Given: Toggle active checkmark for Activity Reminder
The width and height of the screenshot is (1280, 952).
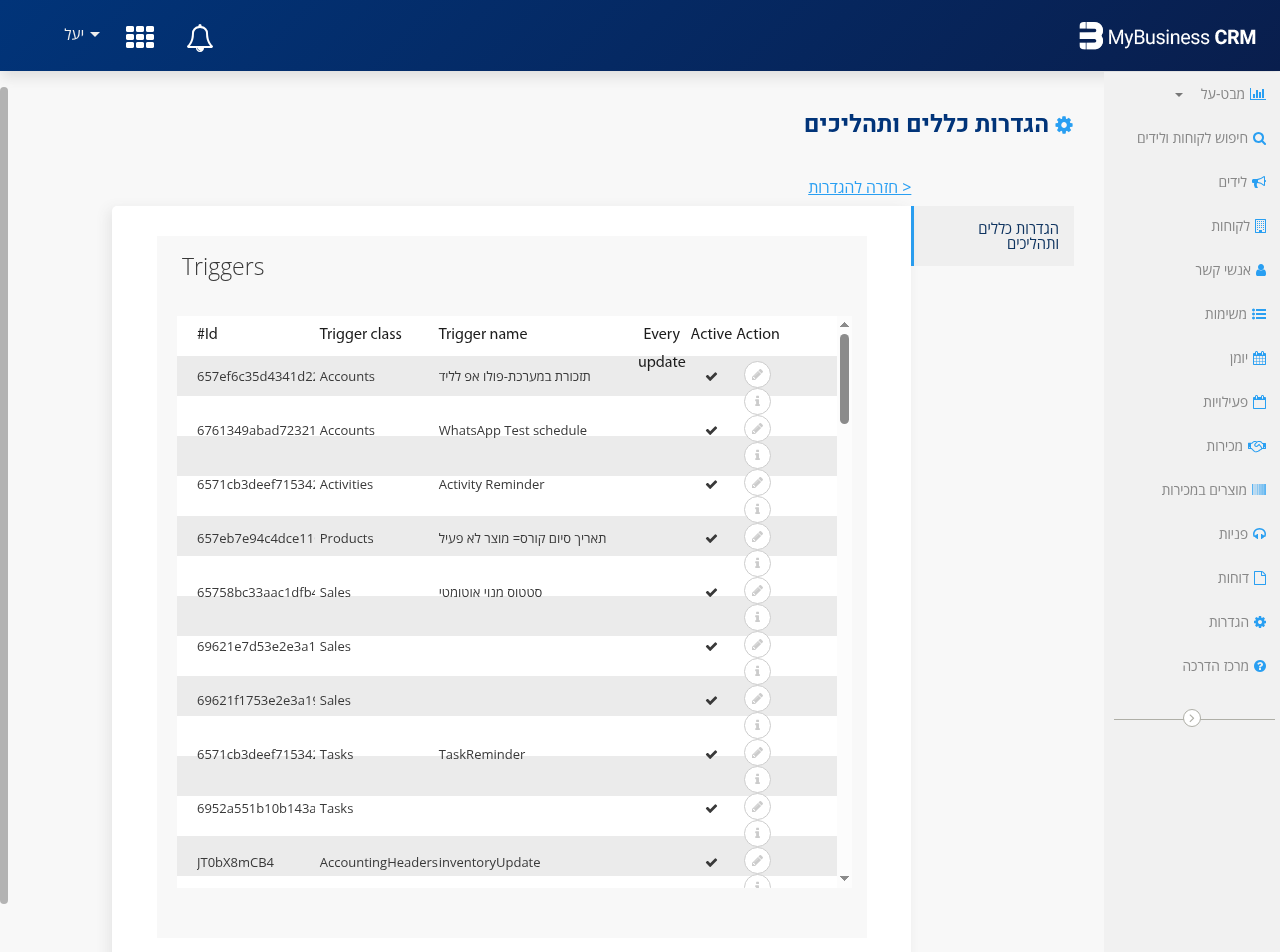Looking at the screenshot, I should click(711, 484).
